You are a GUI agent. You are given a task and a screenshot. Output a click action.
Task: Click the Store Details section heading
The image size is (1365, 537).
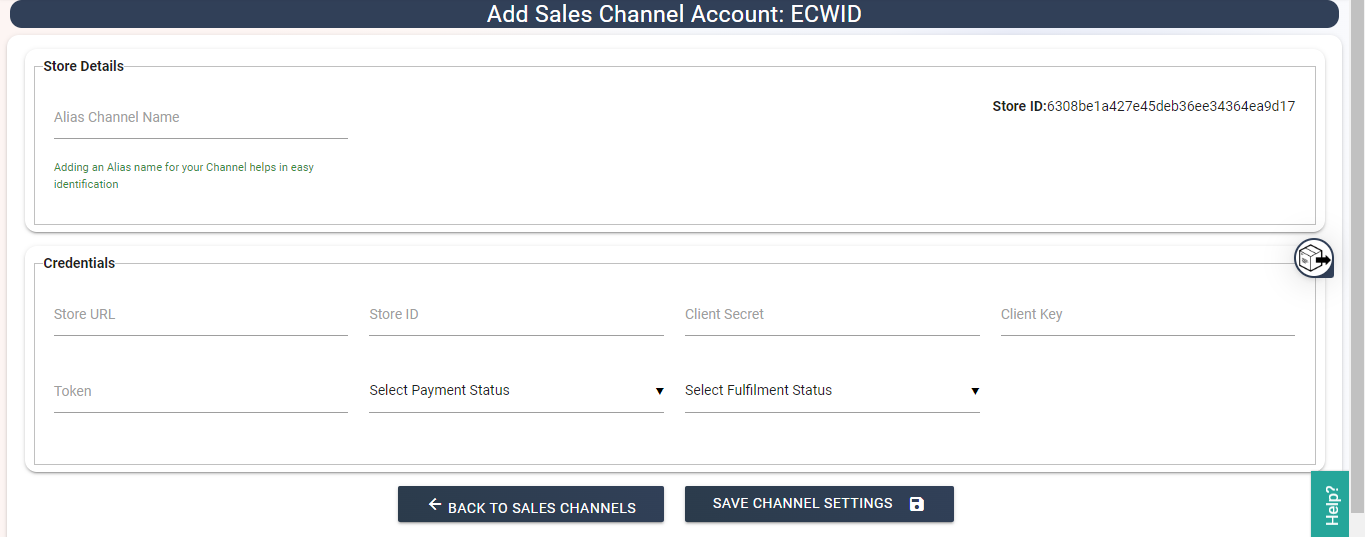click(84, 66)
